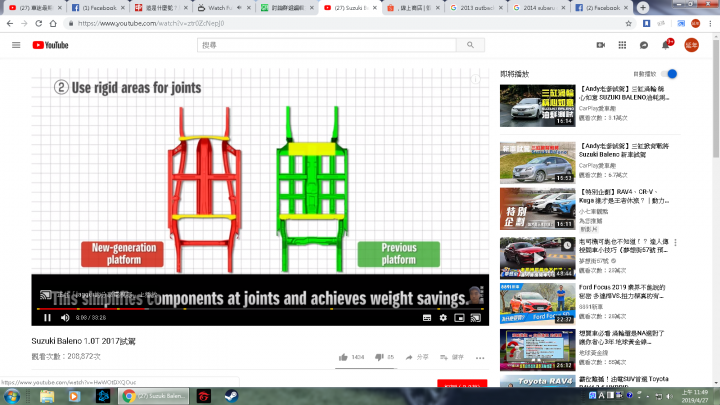
Task: Switch to the 2013 outback Google tab
Action: click(476, 8)
